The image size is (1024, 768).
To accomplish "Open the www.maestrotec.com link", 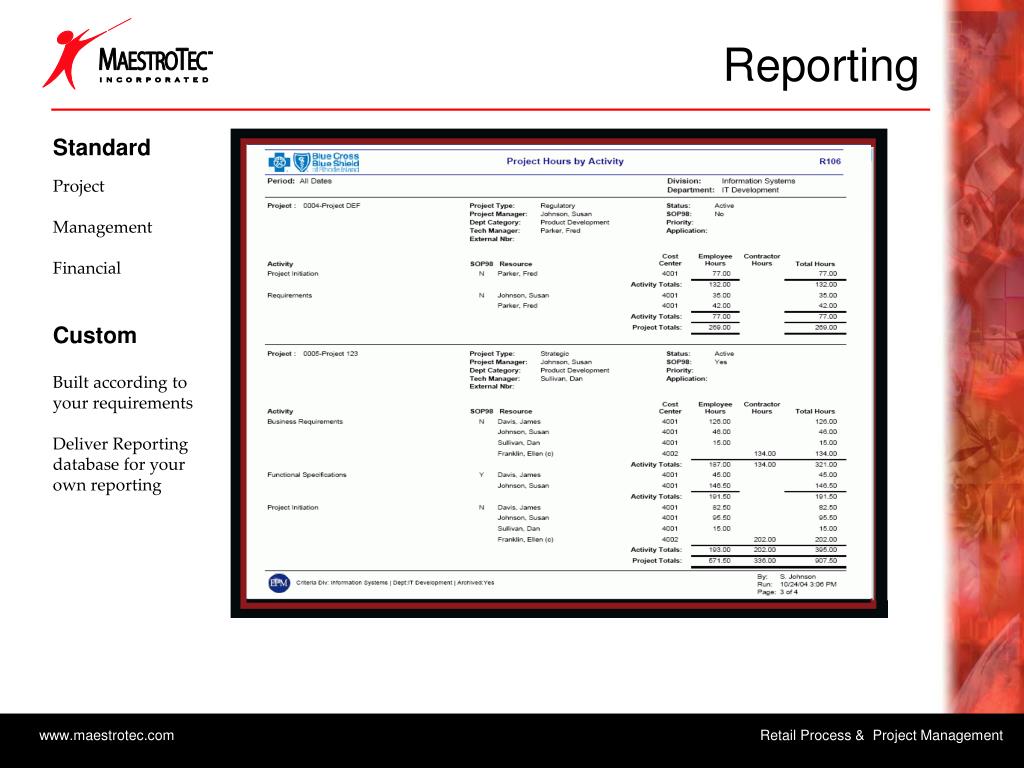I will tap(106, 735).
